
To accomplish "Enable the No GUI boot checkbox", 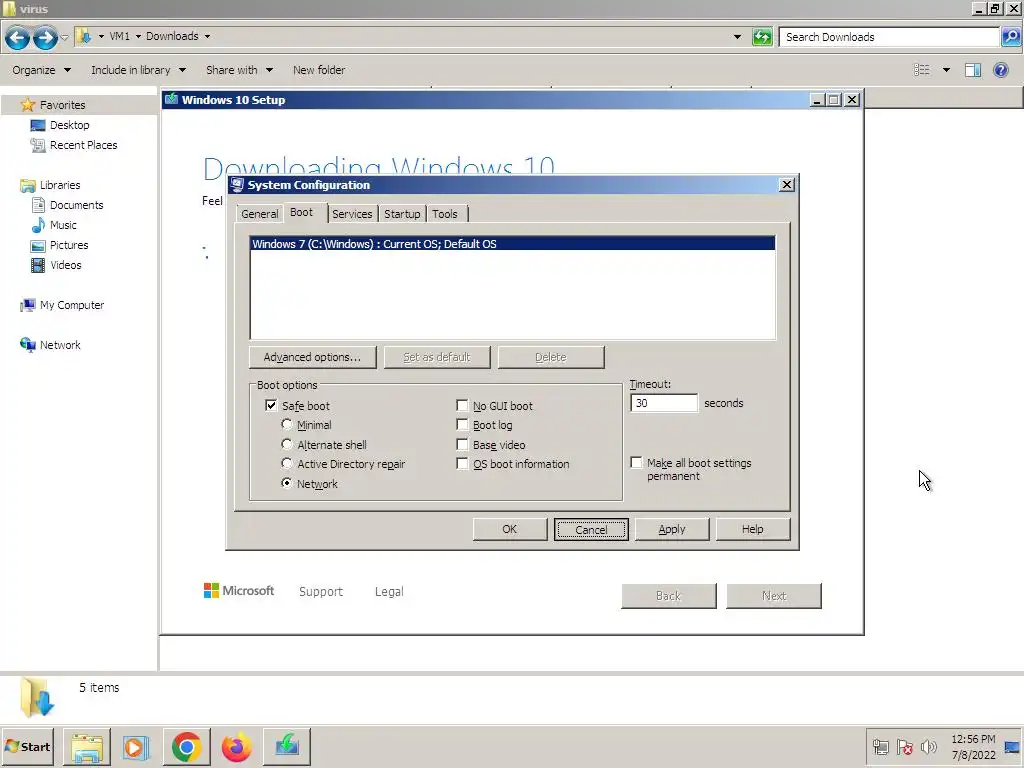I will tap(462, 406).
